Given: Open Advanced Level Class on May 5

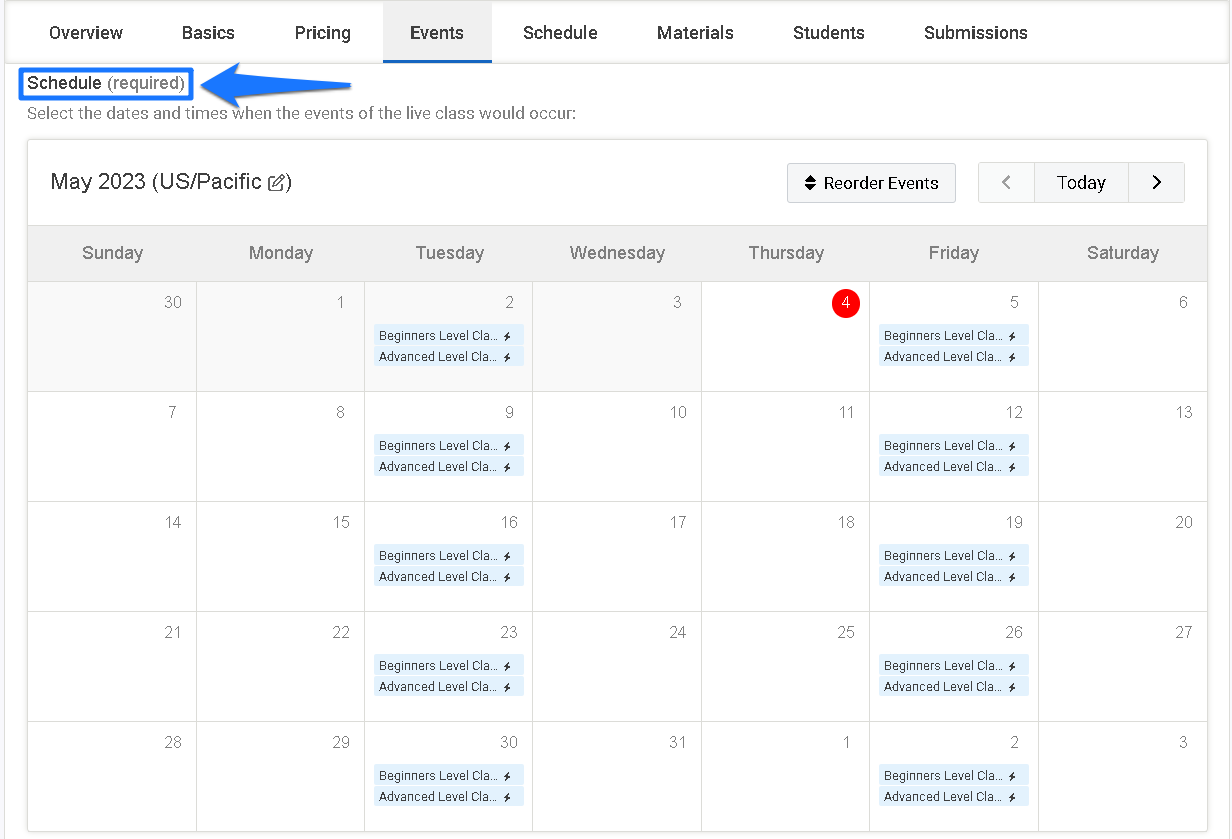Looking at the screenshot, I should pyautogui.click(x=954, y=357).
